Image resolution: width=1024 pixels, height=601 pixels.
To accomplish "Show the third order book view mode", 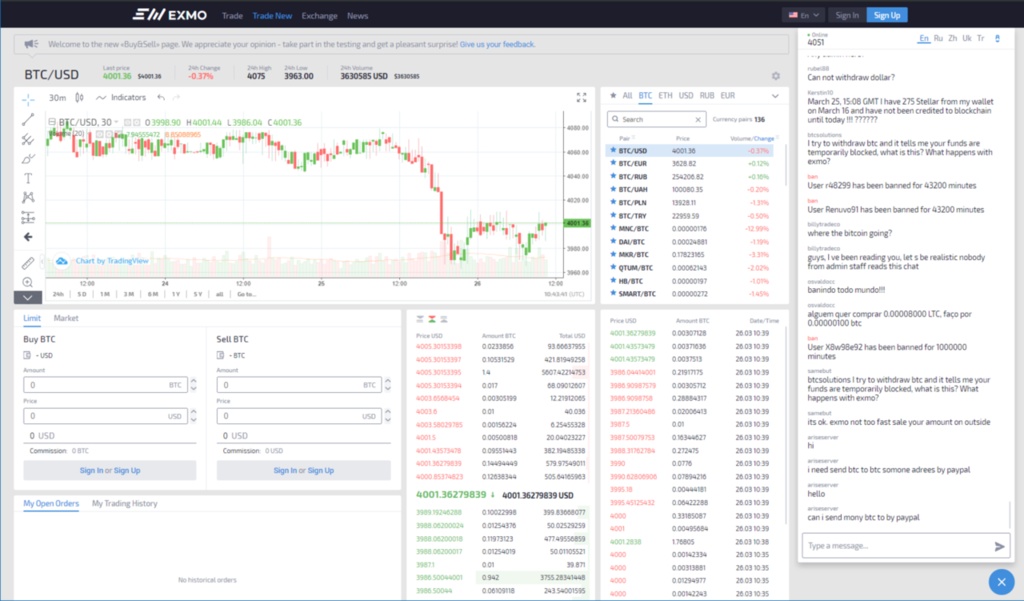I will (x=443, y=319).
